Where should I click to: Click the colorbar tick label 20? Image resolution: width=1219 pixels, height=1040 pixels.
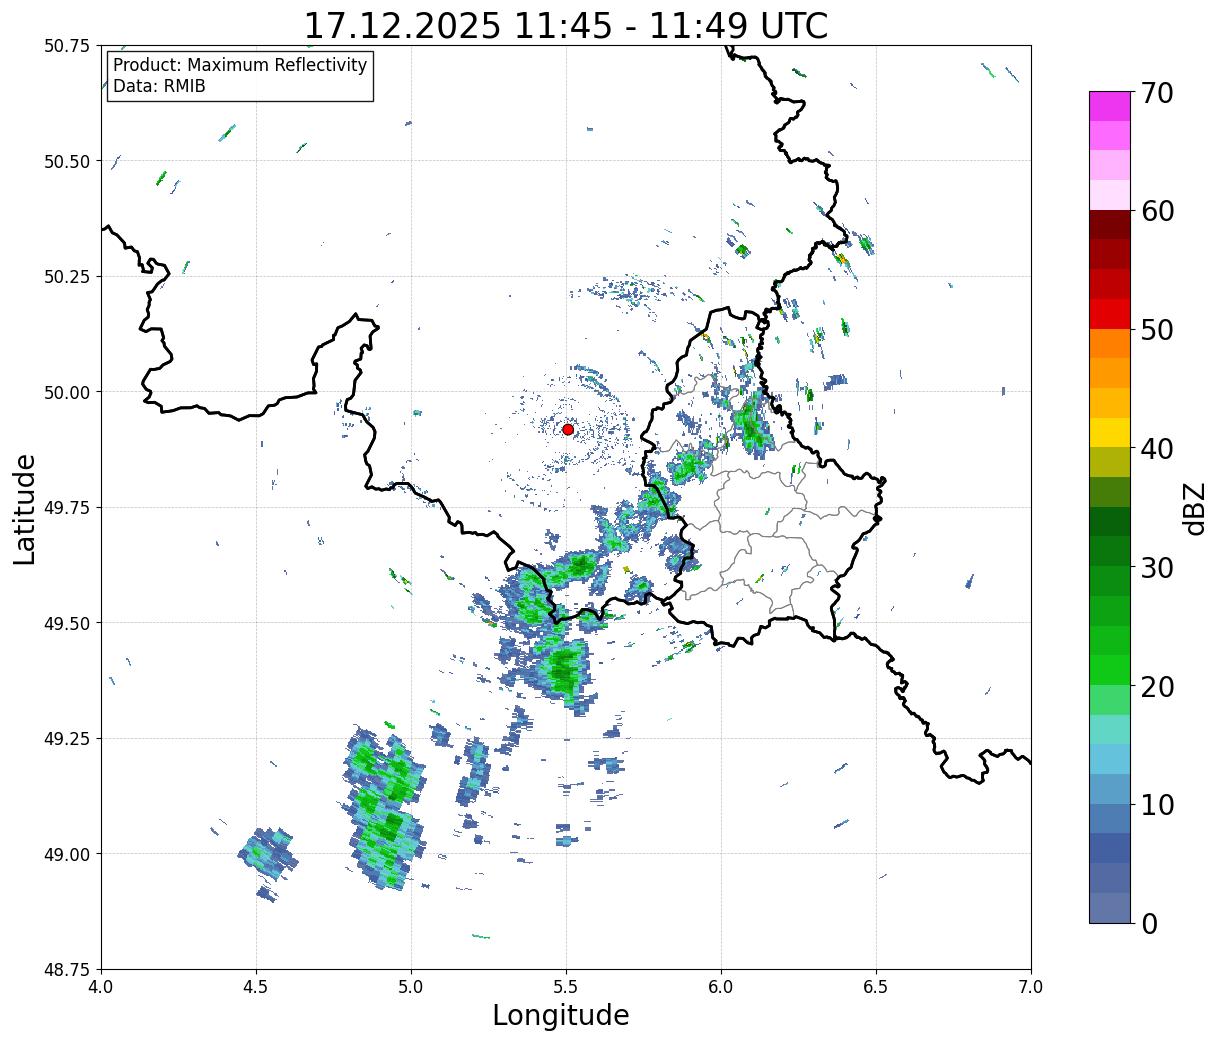click(x=1157, y=686)
